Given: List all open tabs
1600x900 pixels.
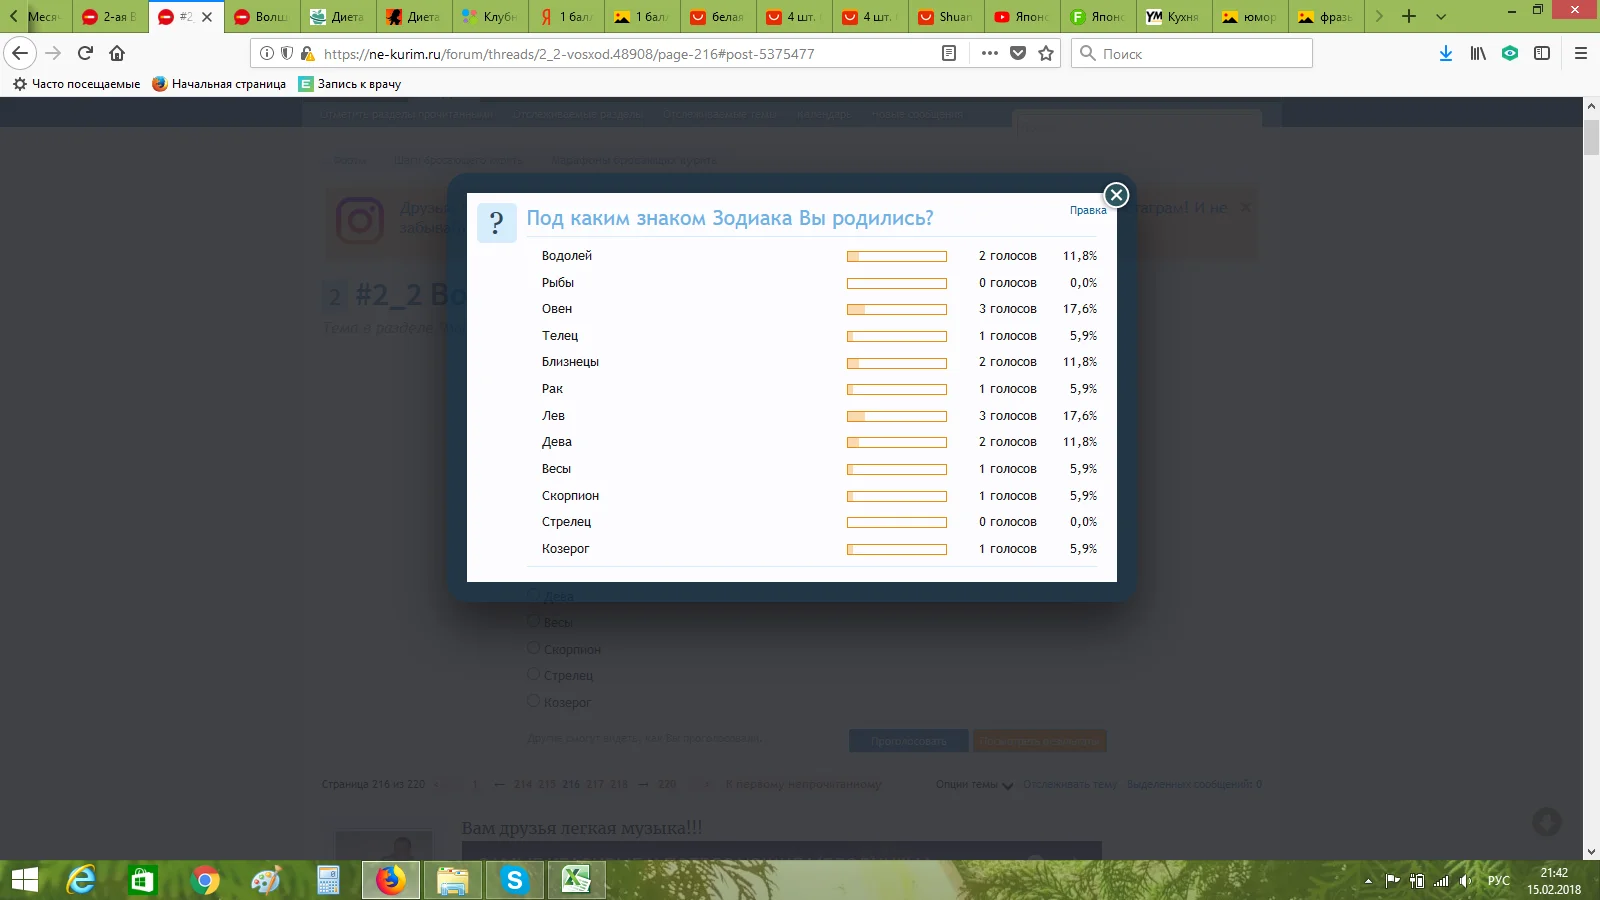Looking at the screenshot, I should (x=1441, y=16).
